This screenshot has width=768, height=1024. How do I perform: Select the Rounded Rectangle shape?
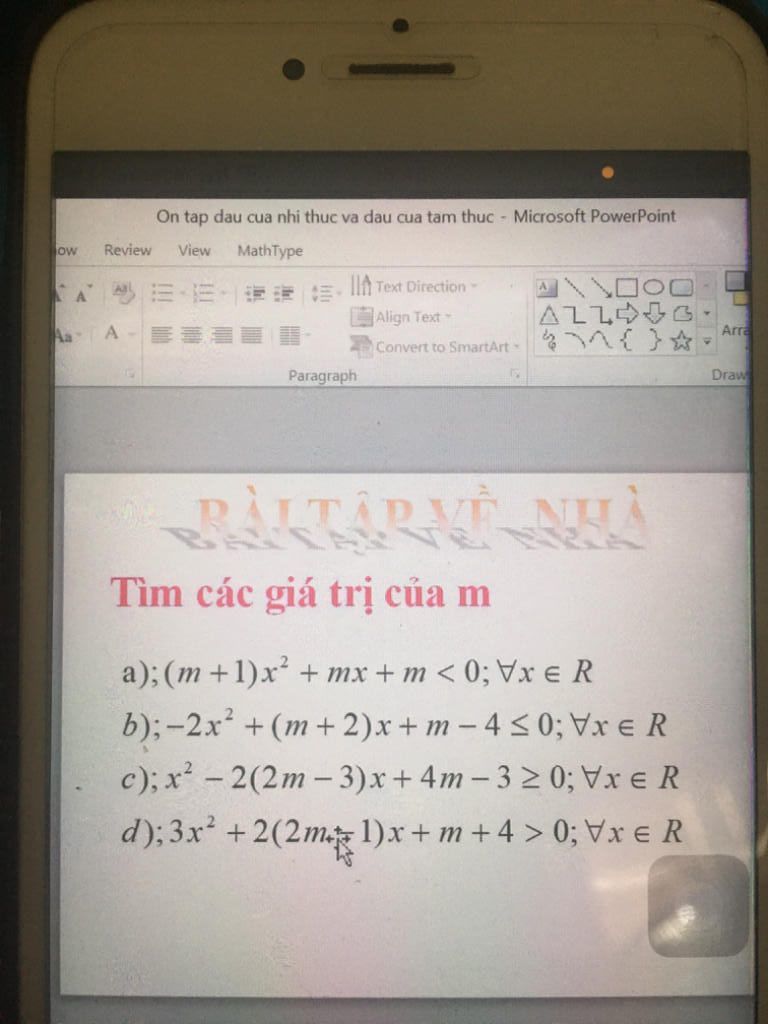click(x=680, y=287)
